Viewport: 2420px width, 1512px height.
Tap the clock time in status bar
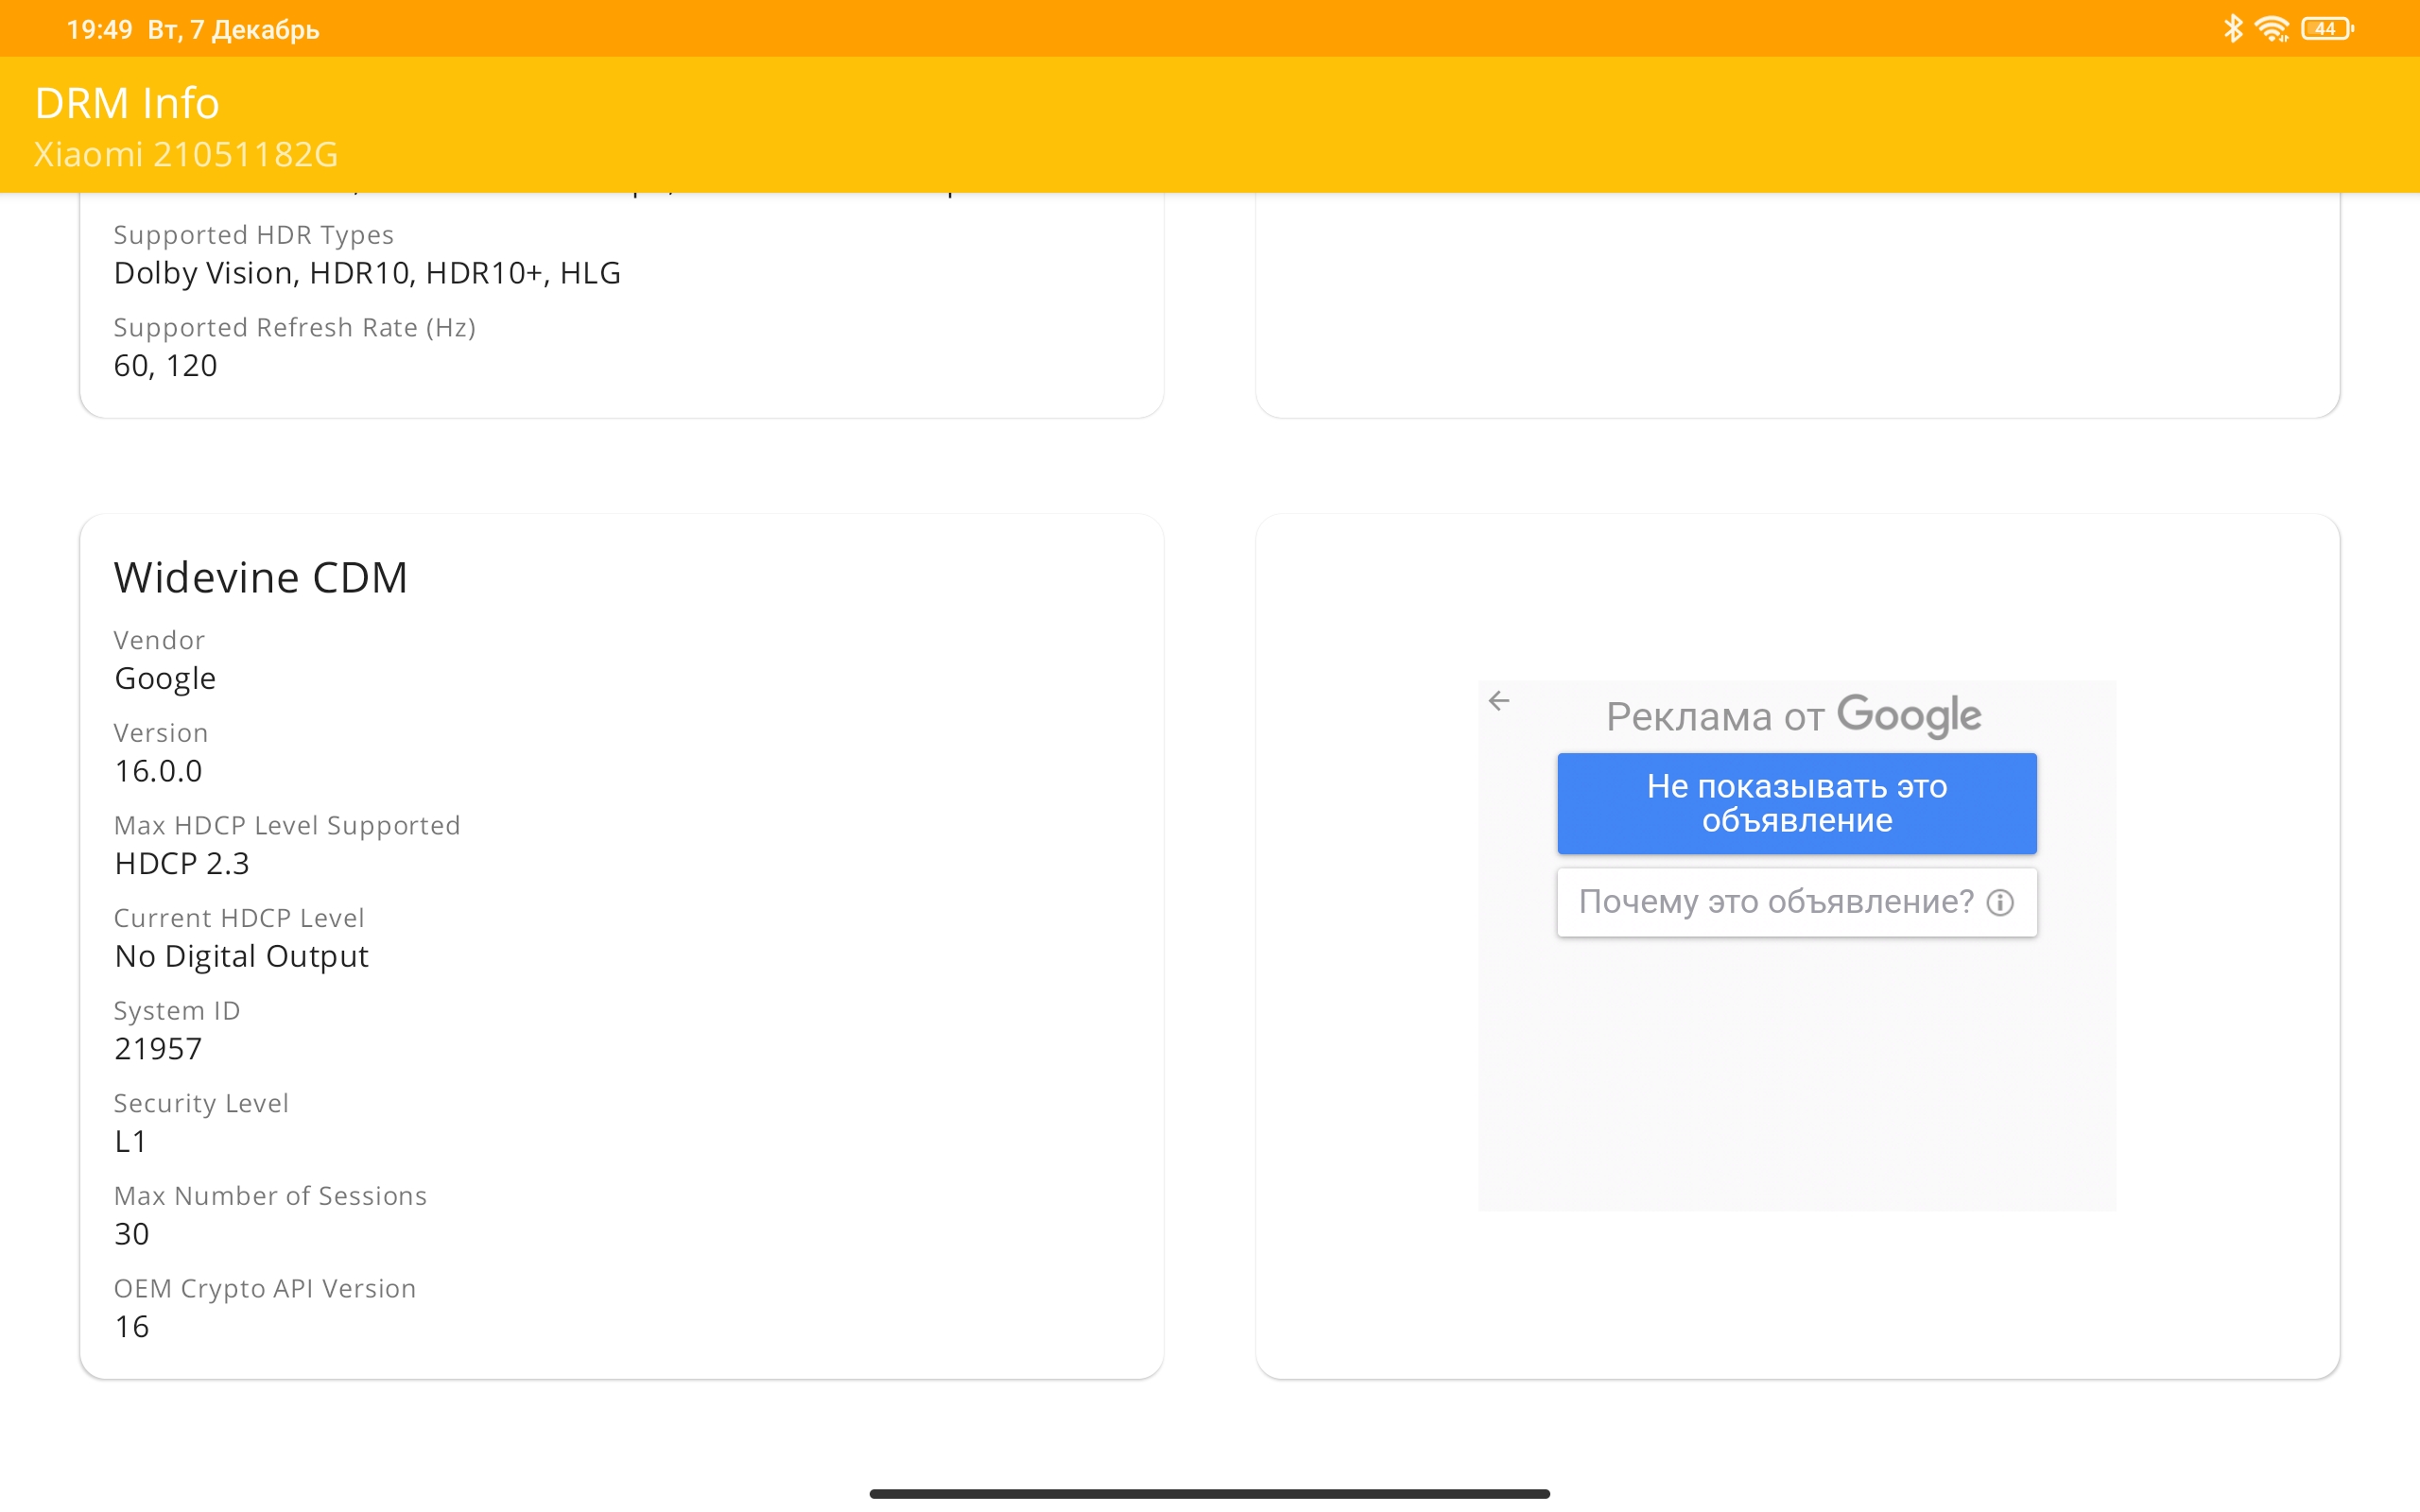[99, 29]
